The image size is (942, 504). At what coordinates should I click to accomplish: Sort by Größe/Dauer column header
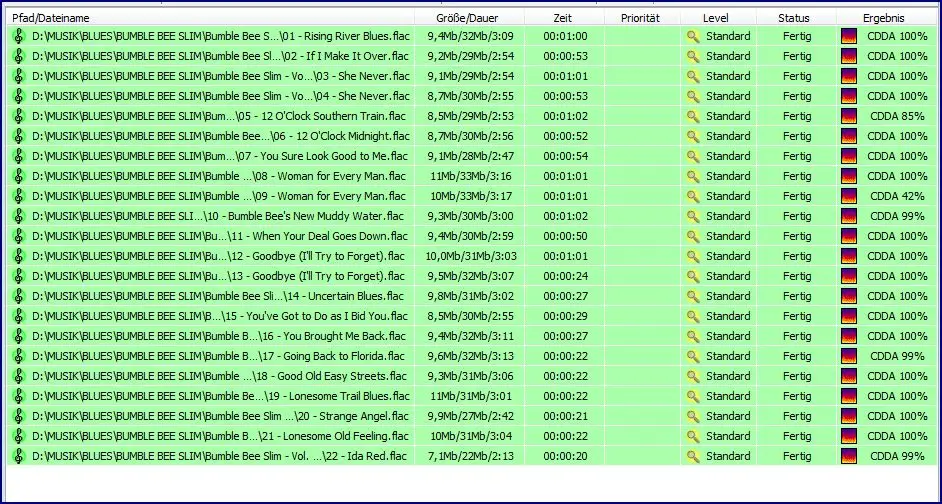pyautogui.click(x=469, y=18)
